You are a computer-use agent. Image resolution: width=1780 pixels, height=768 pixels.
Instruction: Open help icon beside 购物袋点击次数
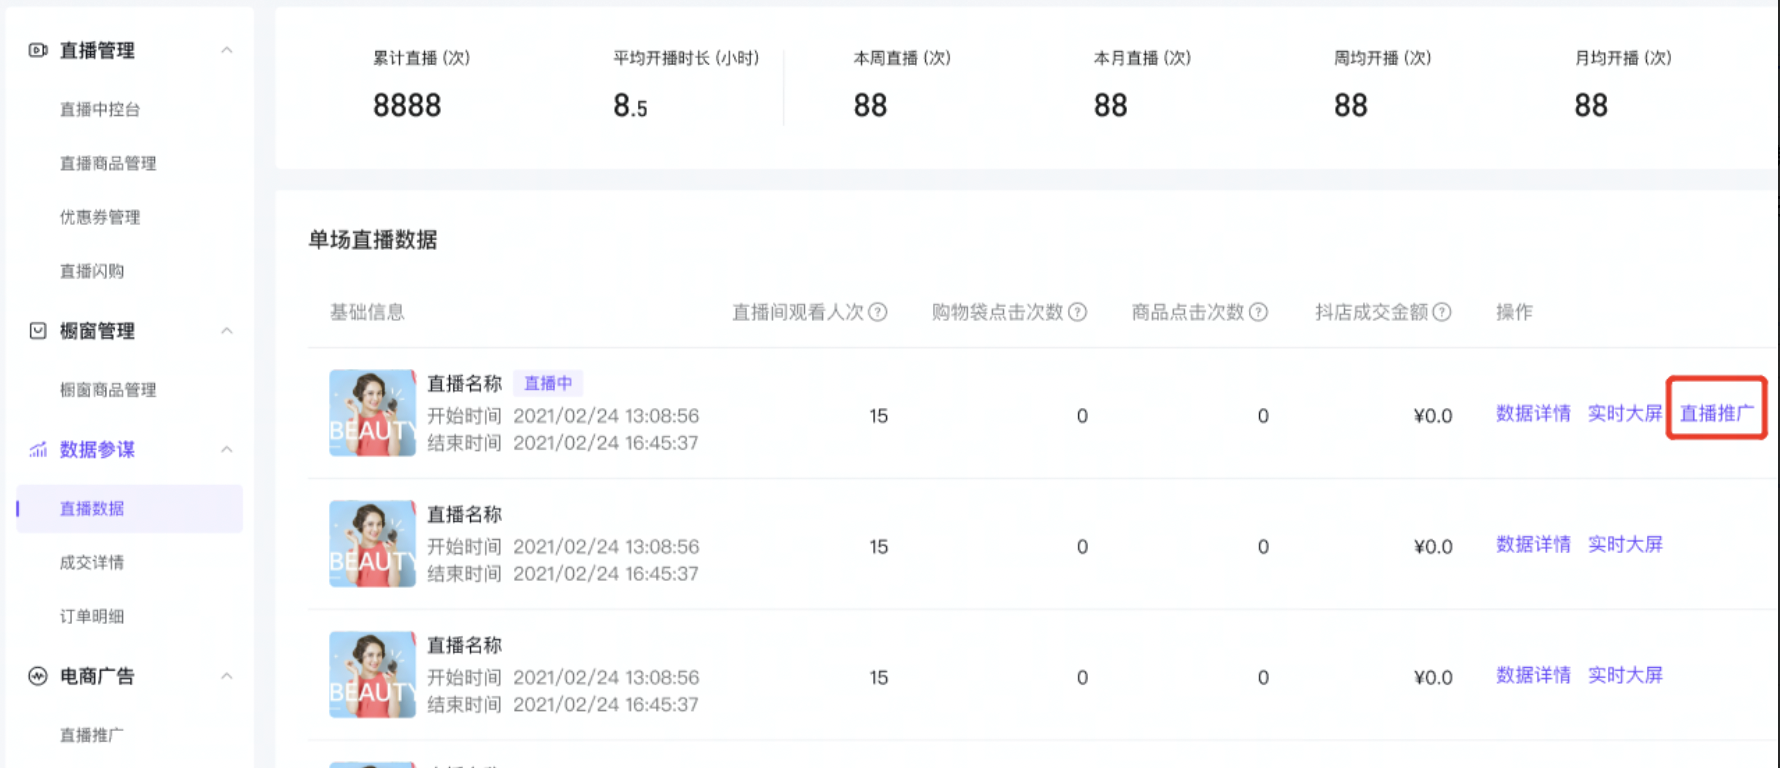(1077, 312)
